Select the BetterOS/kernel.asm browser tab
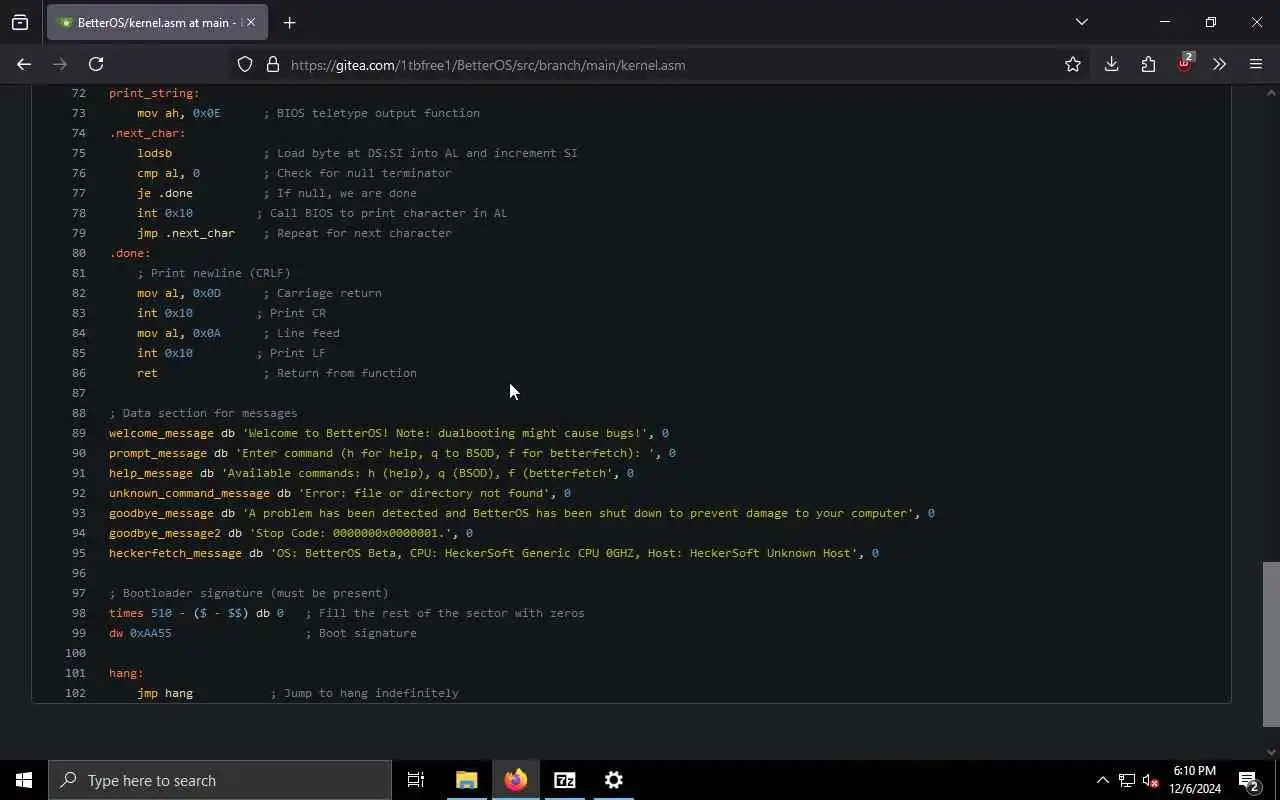The height and width of the screenshot is (800, 1280). (x=155, y=22)
